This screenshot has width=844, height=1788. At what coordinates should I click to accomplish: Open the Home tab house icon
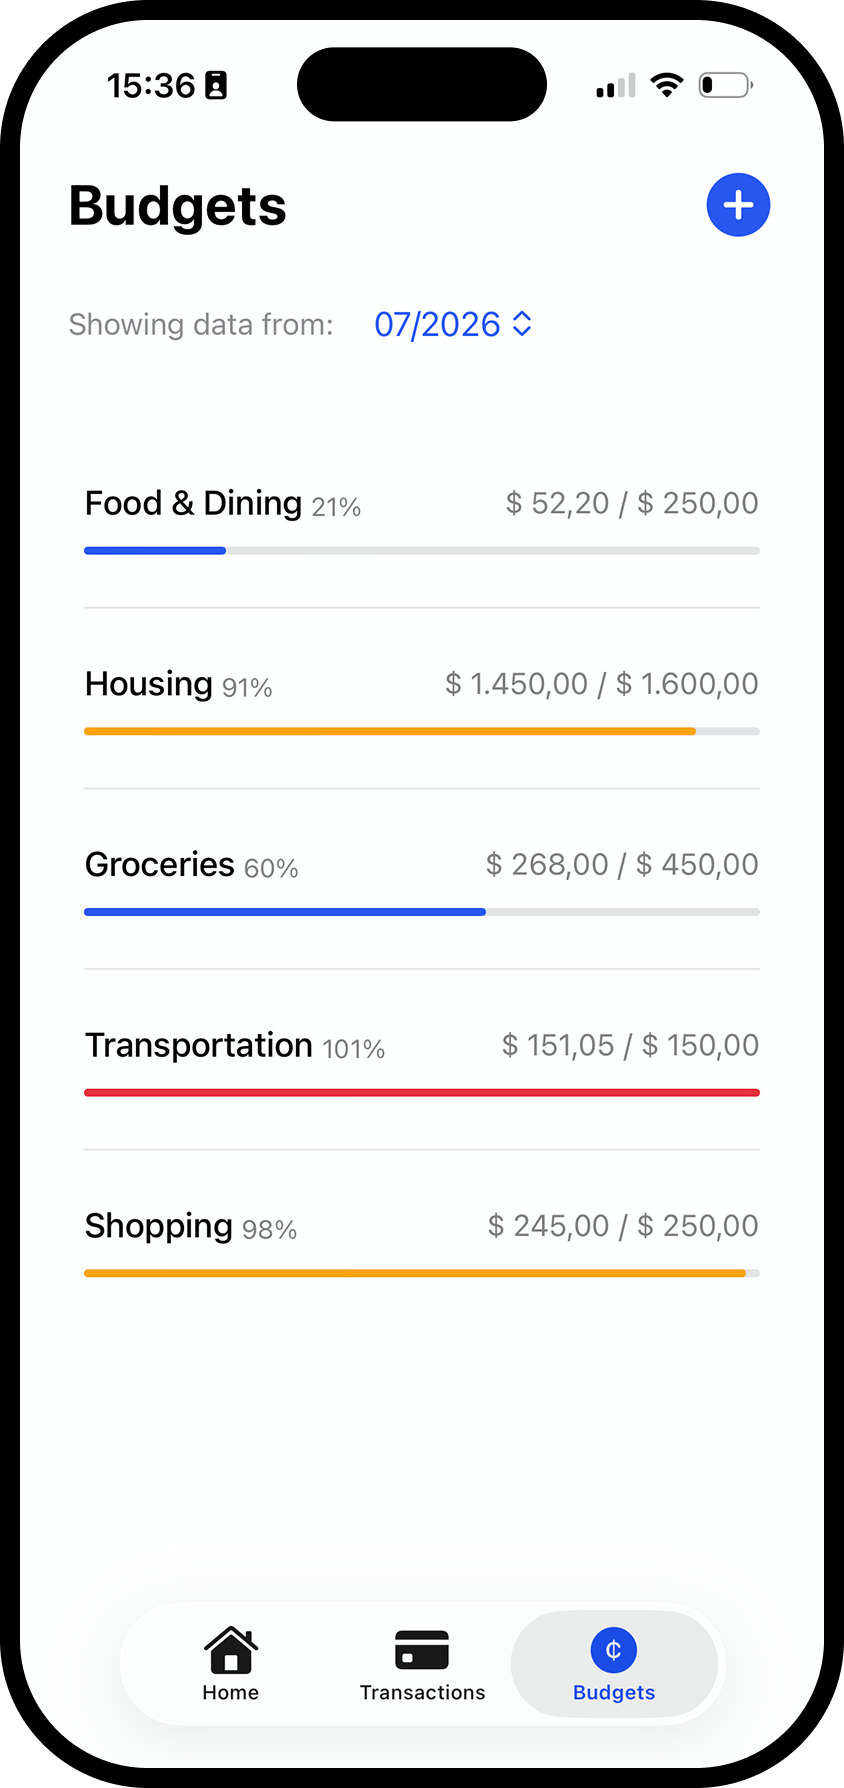231,1650
